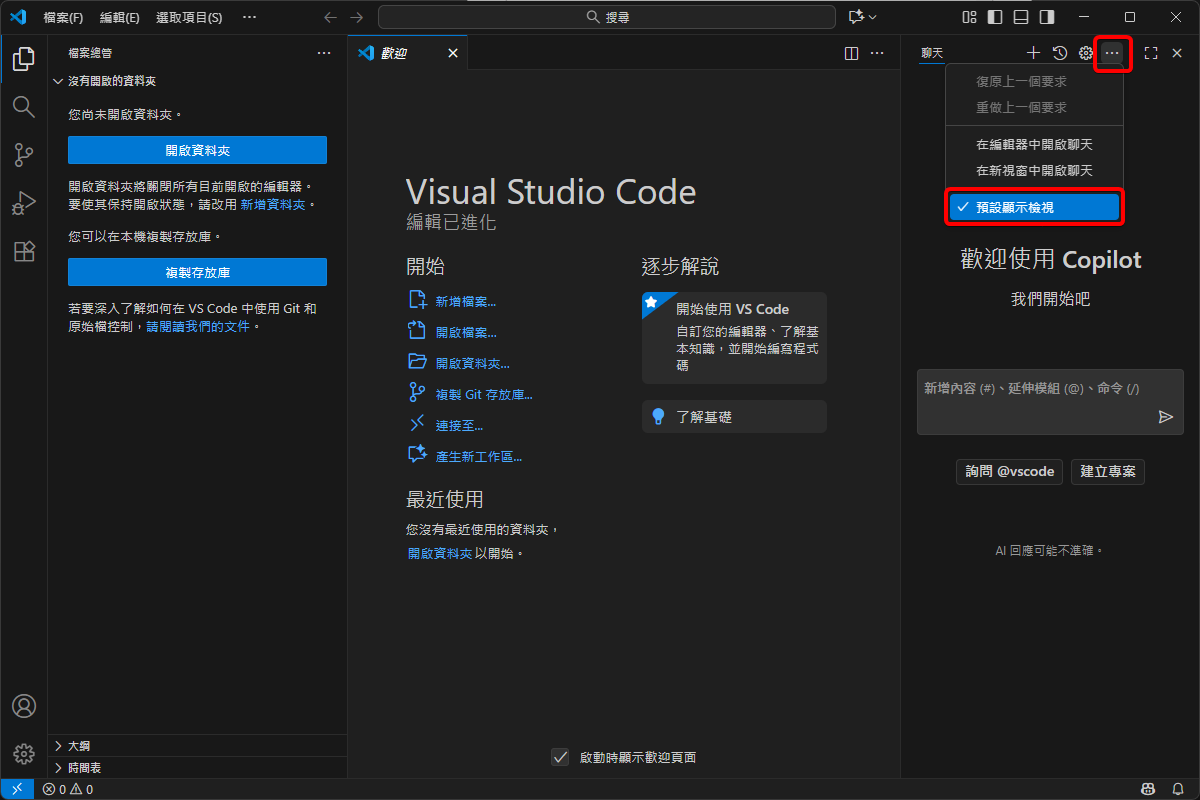This screenshot has height=800, width=1200.
Task: Click the 詢問 @vscode button
Action: point(1009,471)
